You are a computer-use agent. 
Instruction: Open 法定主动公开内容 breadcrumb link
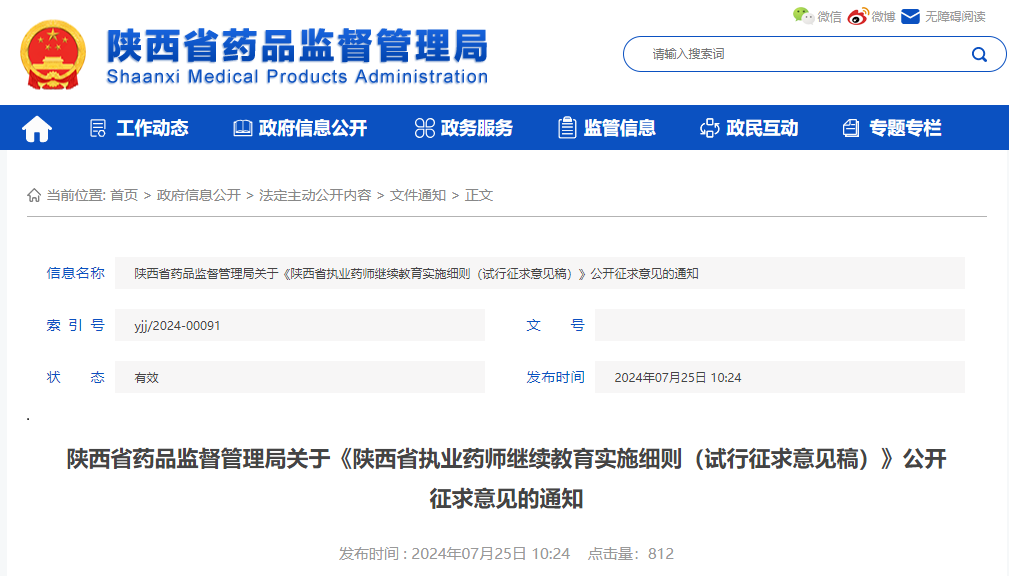click(x=315, y=195)
